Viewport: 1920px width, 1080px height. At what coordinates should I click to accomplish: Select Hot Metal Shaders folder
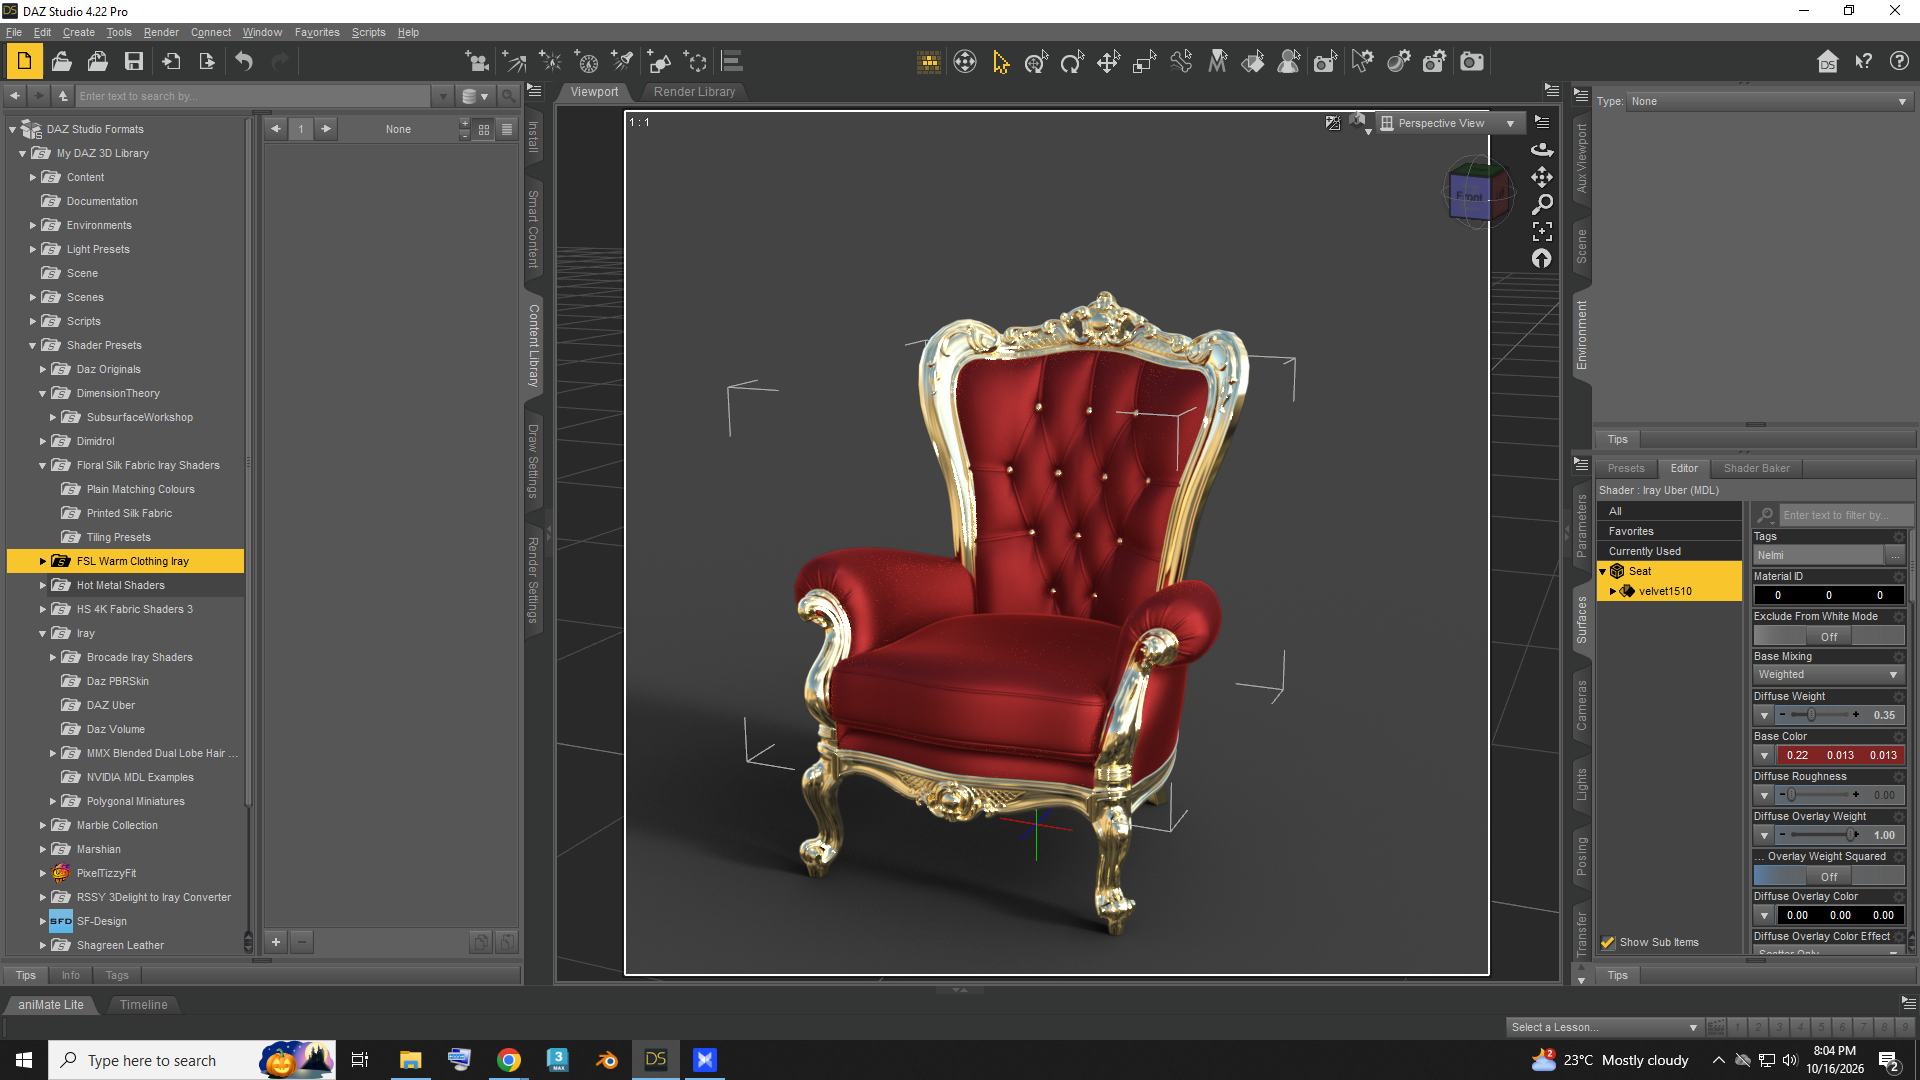pos(120,585)
